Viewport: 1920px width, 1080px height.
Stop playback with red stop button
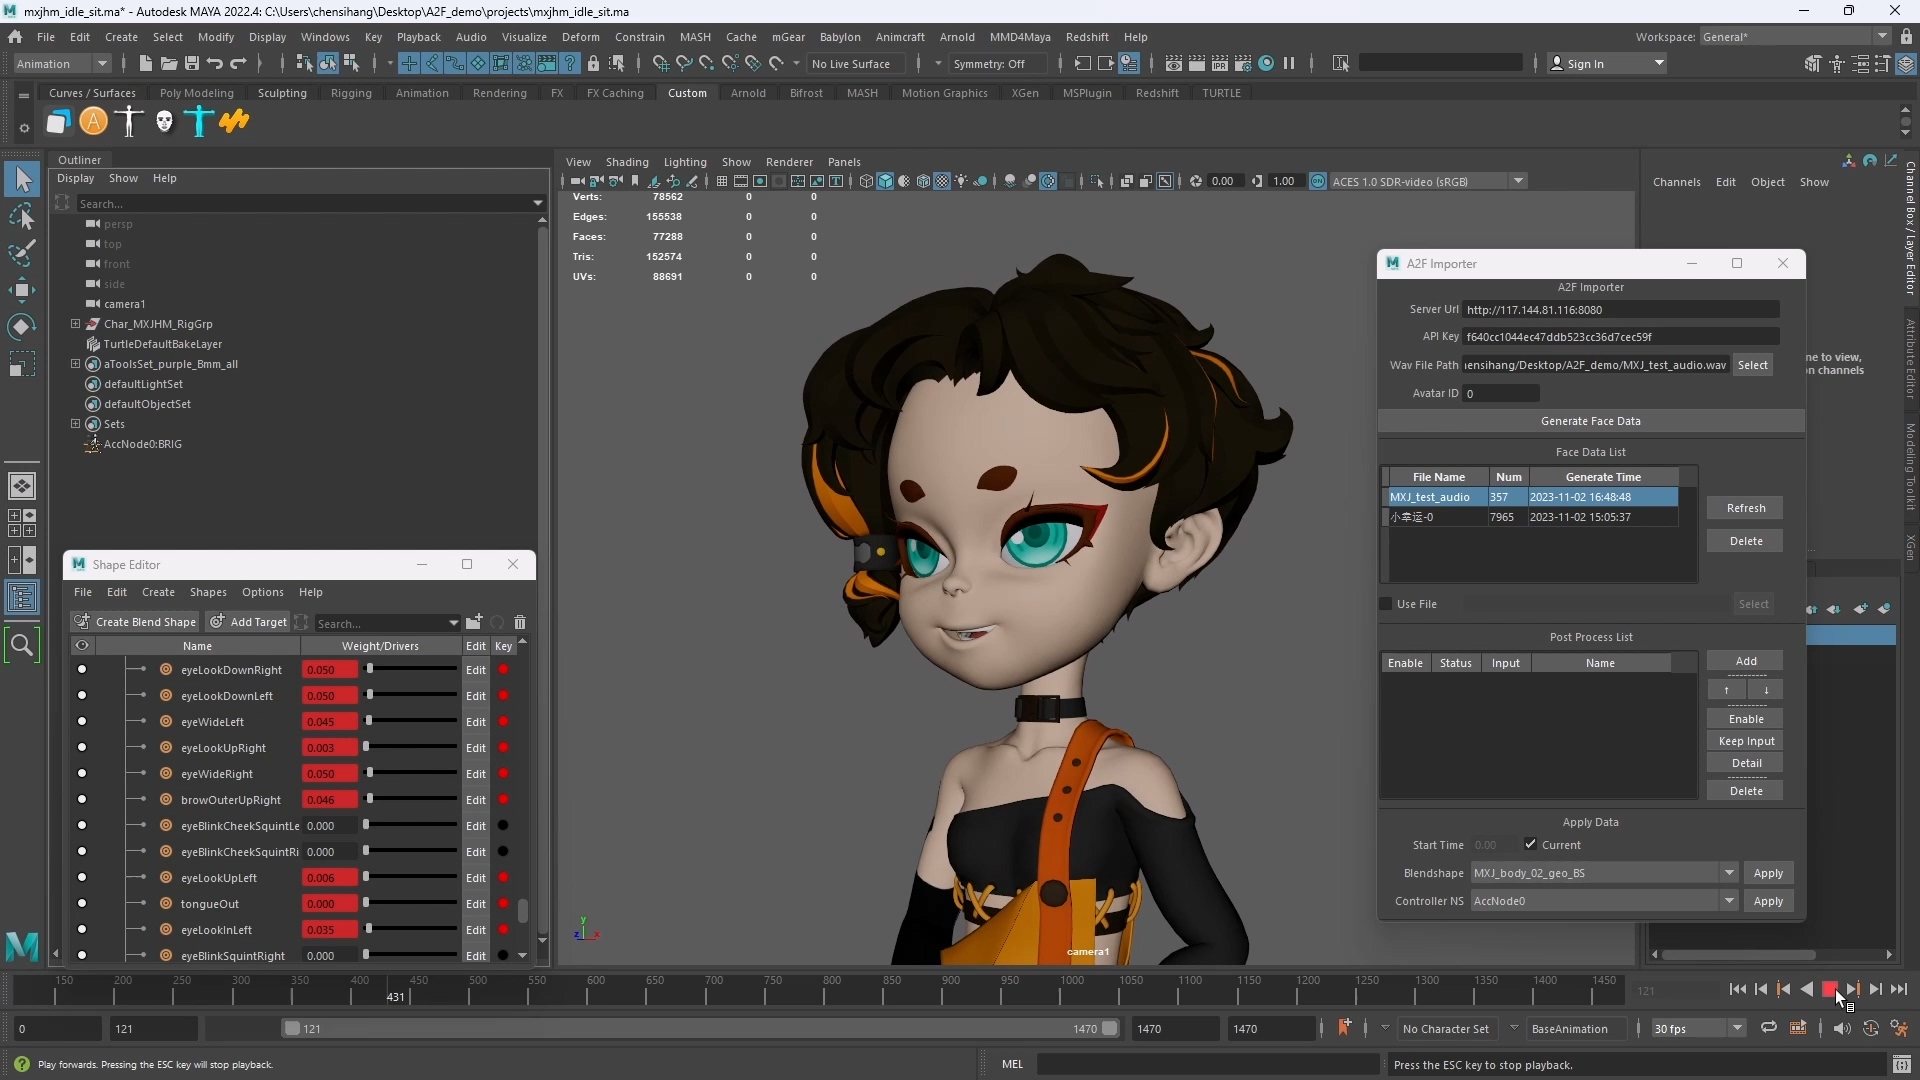click(x=1829, y=989)
